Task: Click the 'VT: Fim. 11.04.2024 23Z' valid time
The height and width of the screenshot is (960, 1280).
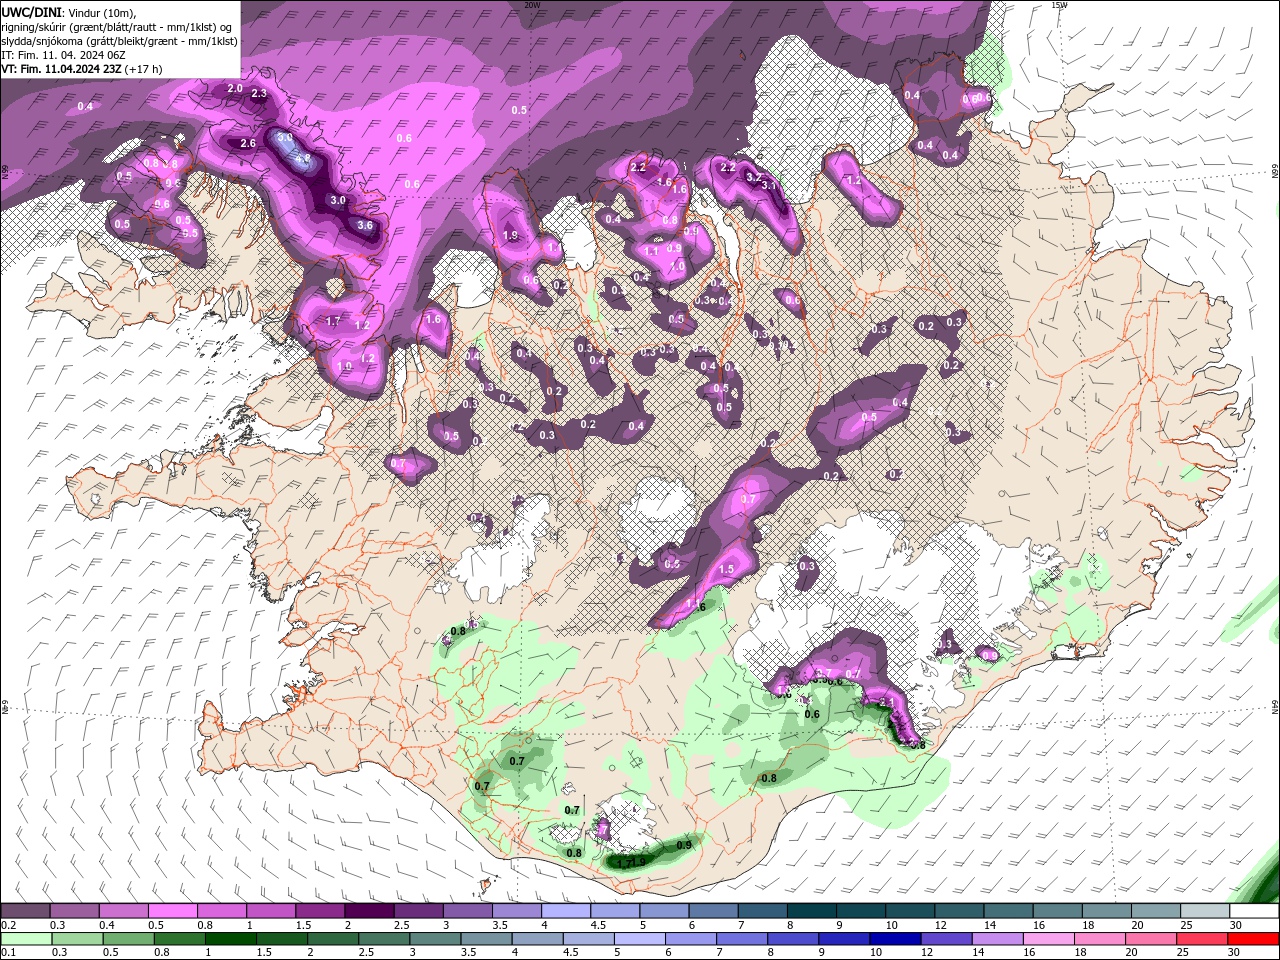Action: click(61, 69)
